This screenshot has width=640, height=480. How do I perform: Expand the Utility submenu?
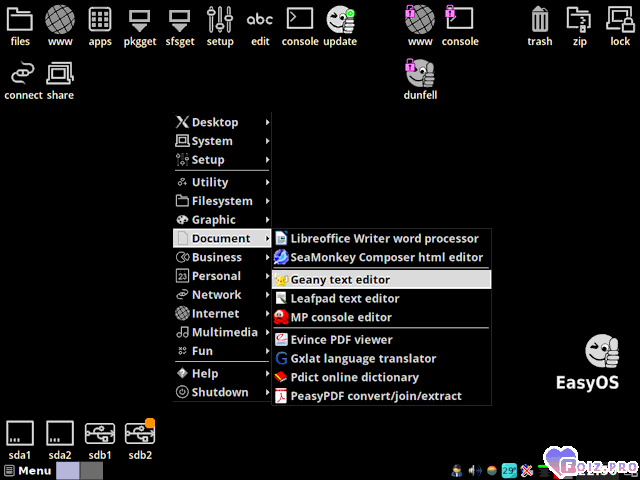222,182
